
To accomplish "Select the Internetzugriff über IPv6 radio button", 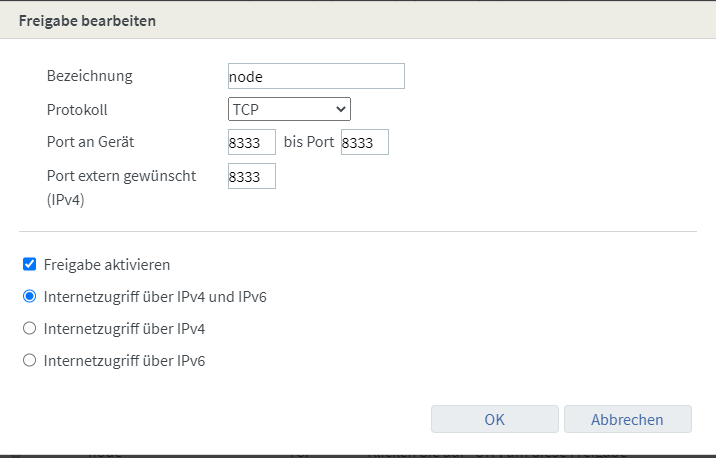I will click(29, 360).
